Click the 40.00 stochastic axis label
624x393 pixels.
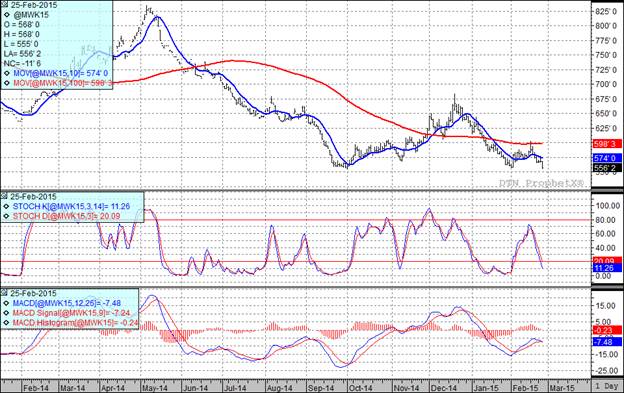(x=605, y=248)
